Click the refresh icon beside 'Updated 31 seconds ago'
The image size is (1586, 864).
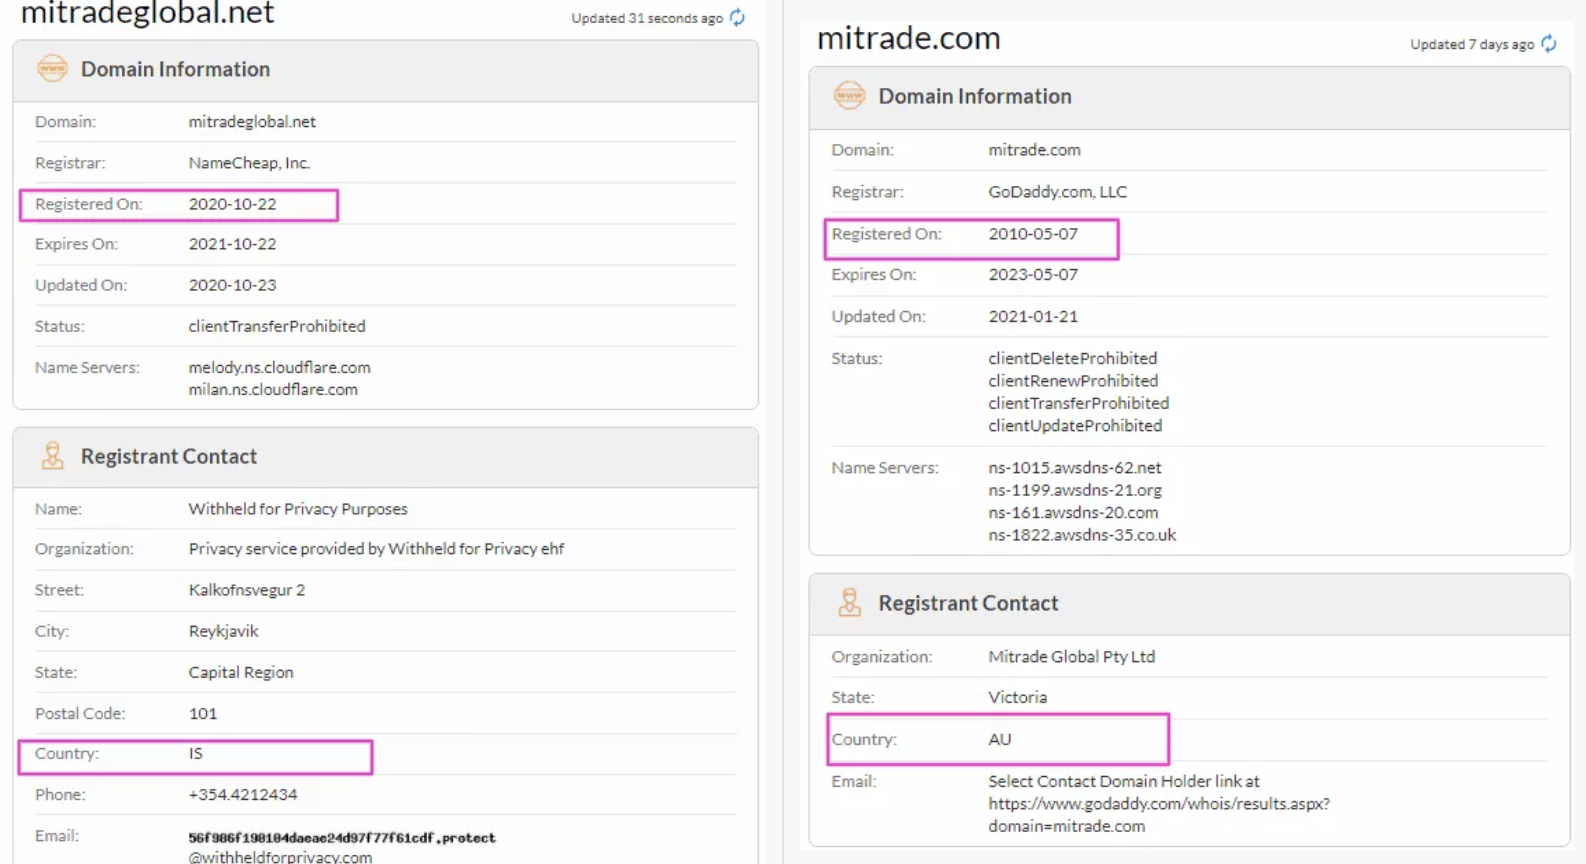(x=737, y=18)
